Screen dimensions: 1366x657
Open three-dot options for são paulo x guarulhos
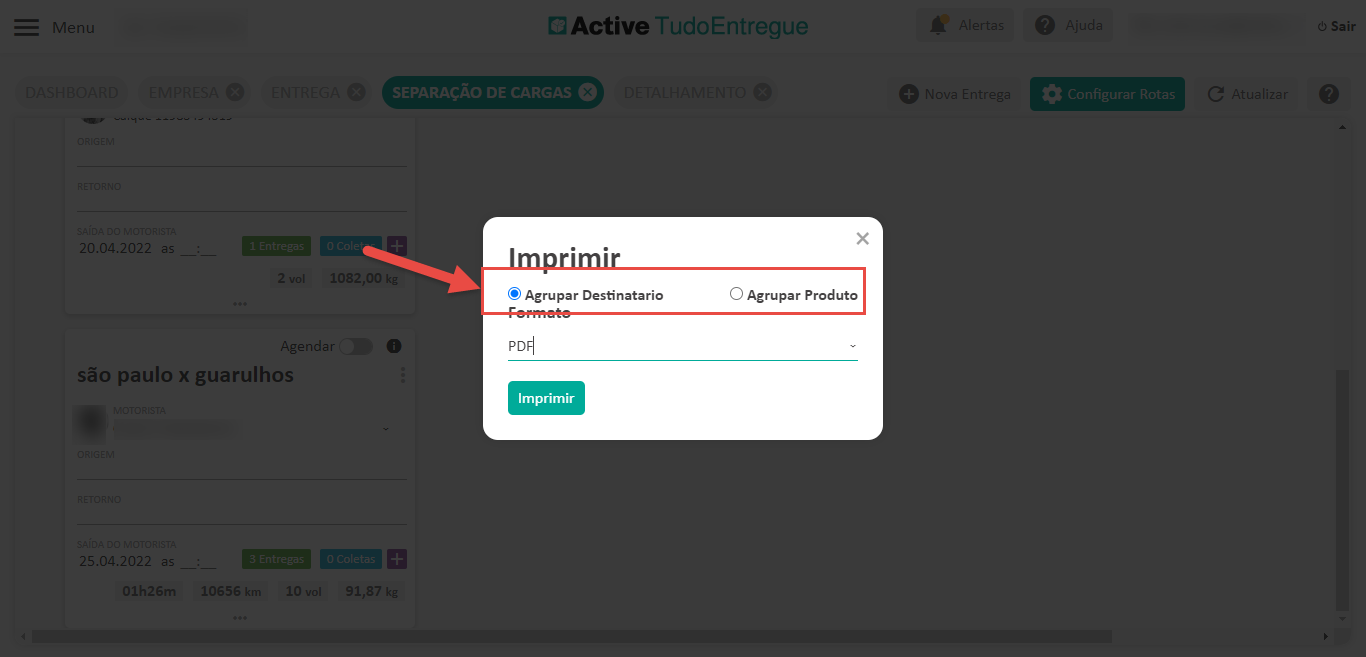click(x=403, y=375)
